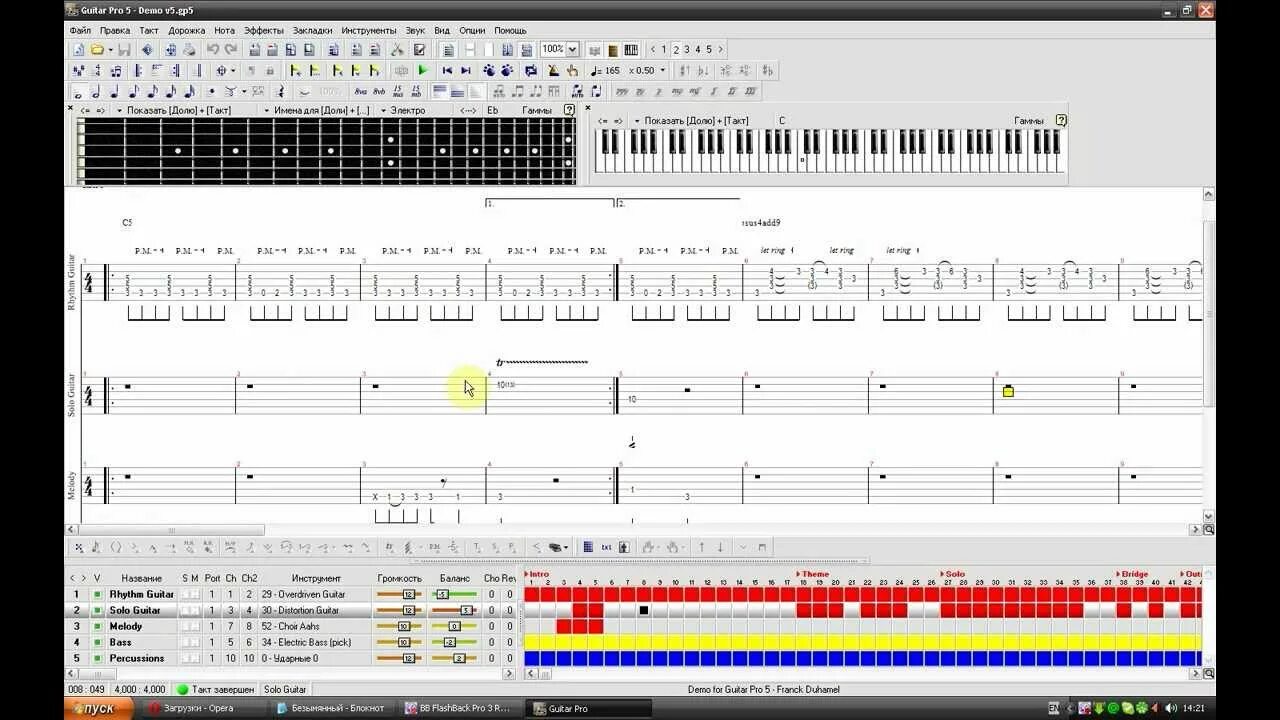Click the open file folder icon
Viewport: 1280px width, 720px height.
[97, 49]
